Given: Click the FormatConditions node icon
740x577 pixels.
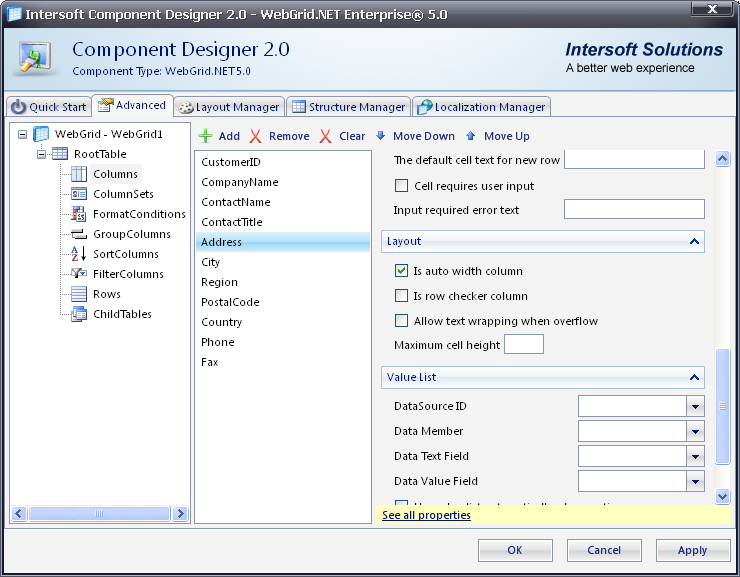Looking at the screenshot, I should tap(79, 214).
